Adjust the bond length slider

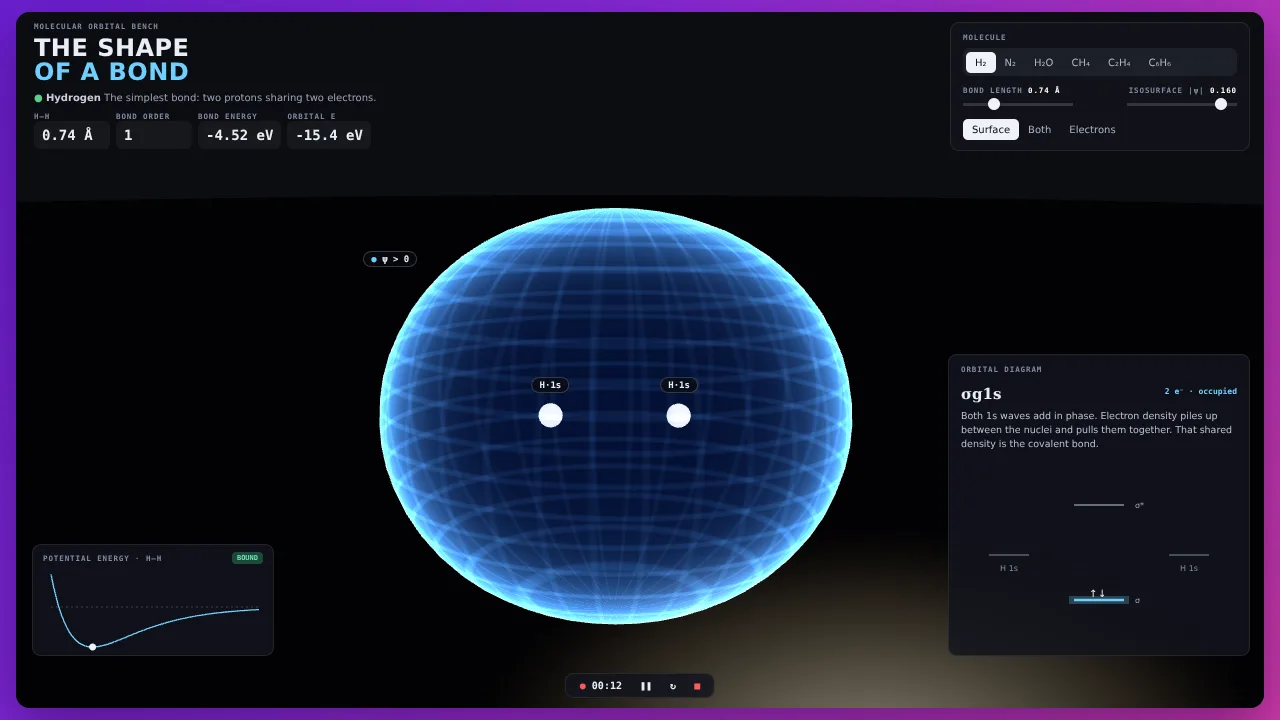coord(1018,104)
